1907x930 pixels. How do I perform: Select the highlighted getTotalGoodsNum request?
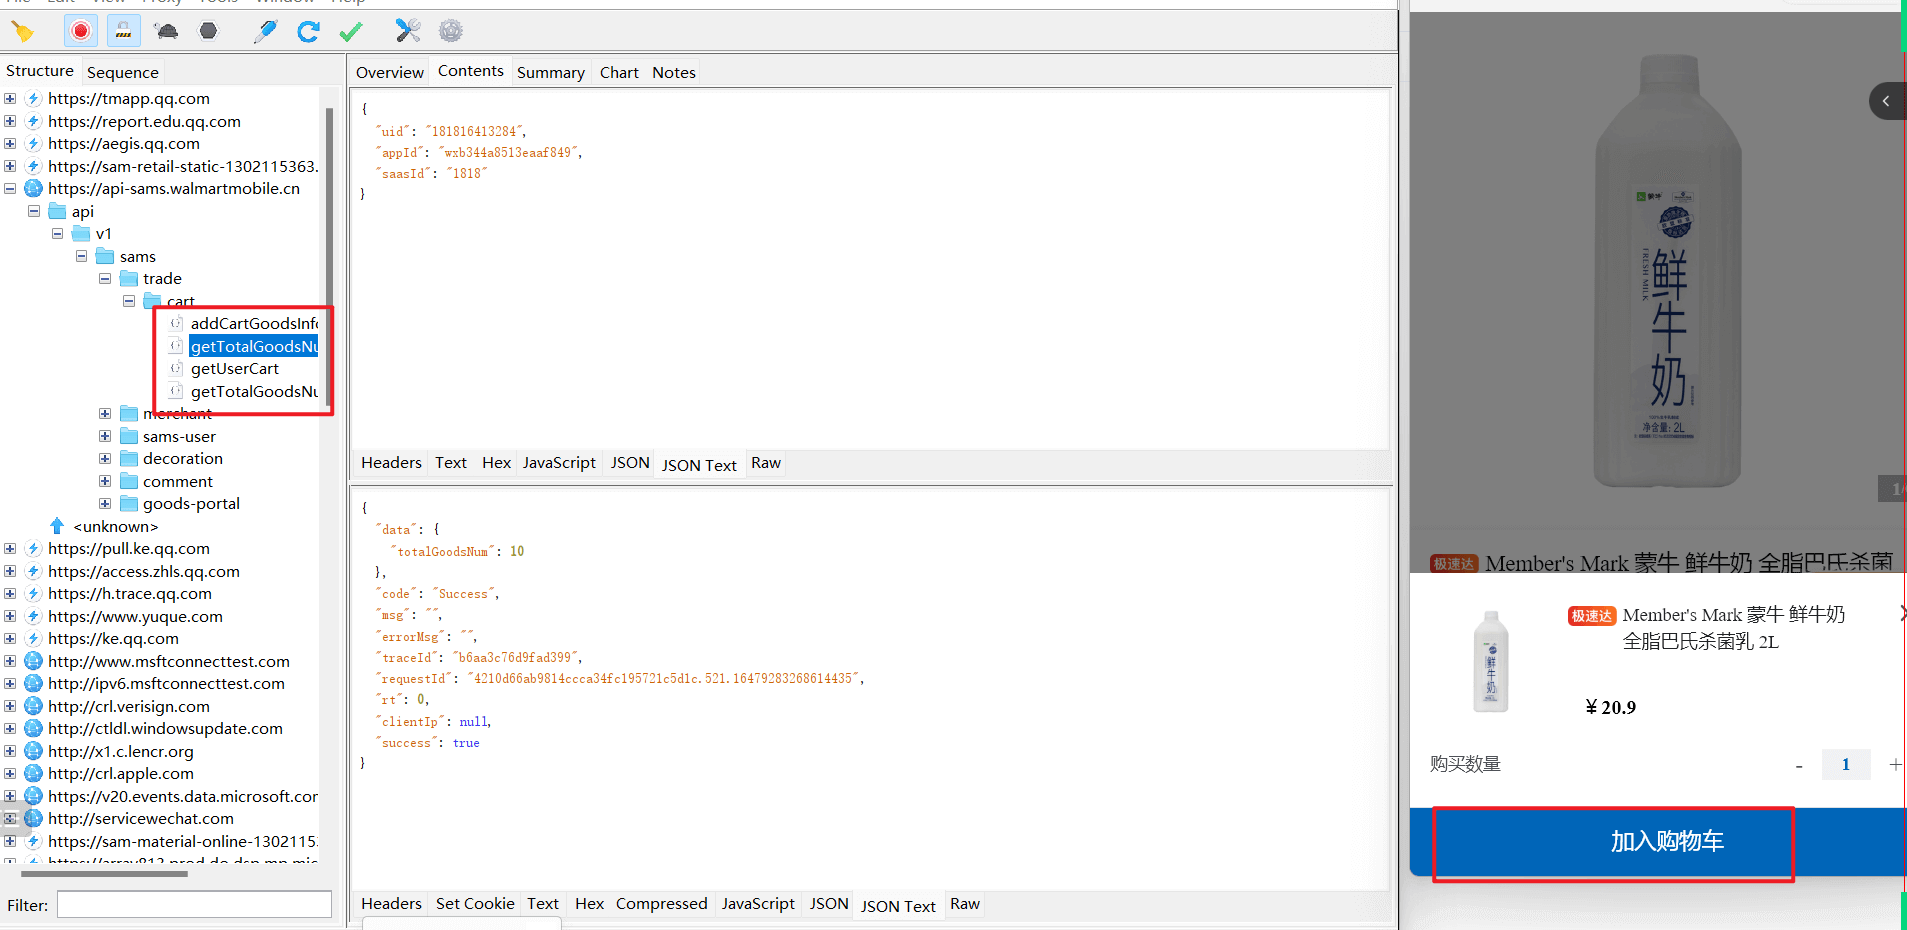click(254, 346)
